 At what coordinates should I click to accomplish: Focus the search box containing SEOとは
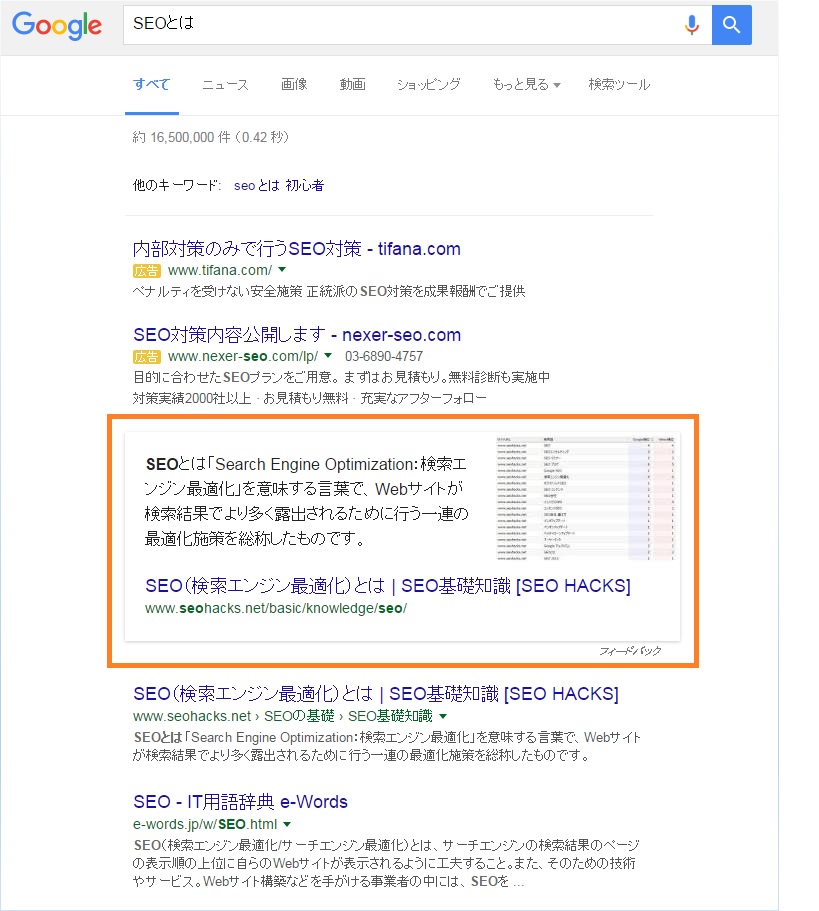click(x=417, y=25)
